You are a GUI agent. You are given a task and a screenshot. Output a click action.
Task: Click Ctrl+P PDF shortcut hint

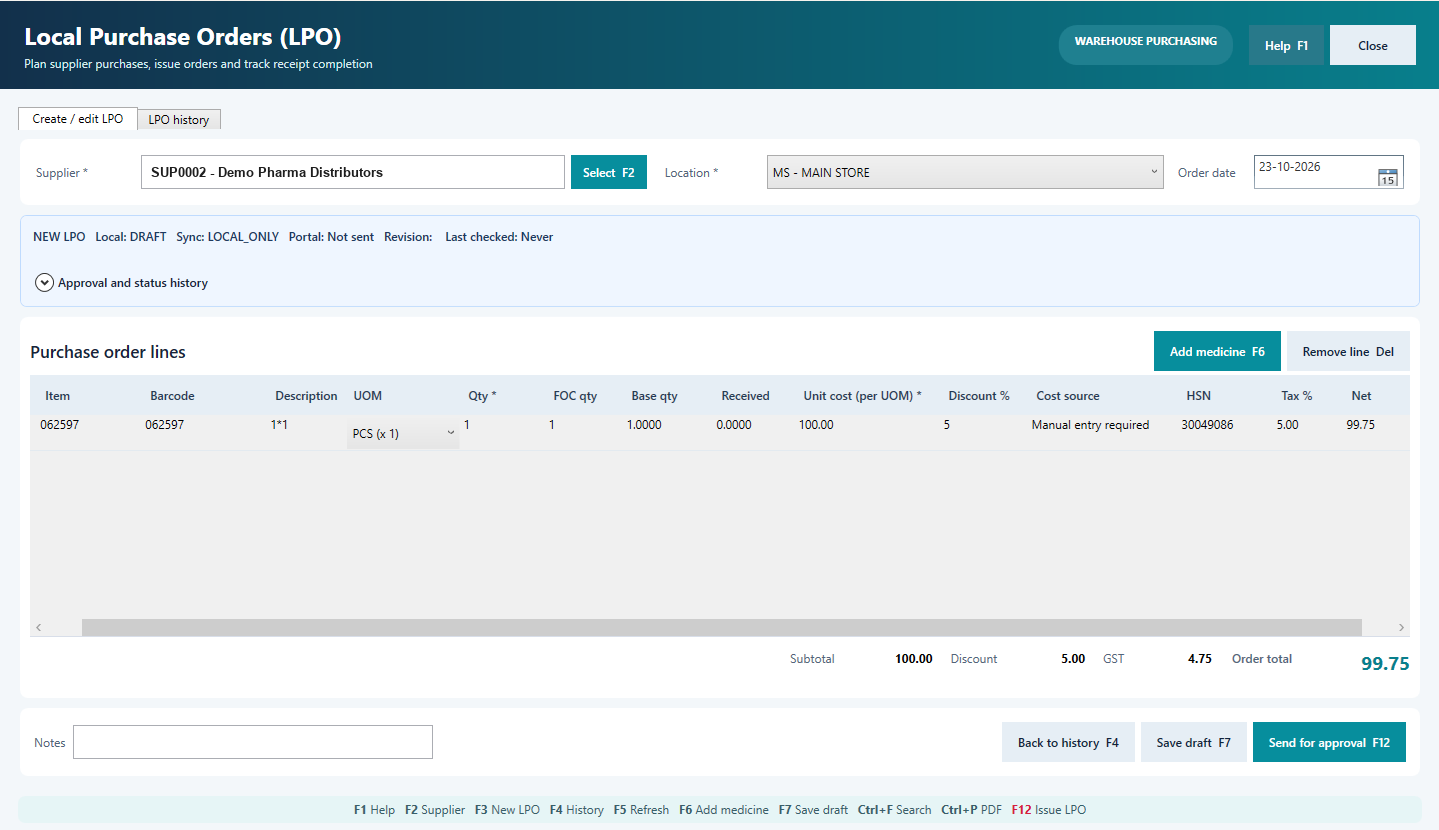971,810
